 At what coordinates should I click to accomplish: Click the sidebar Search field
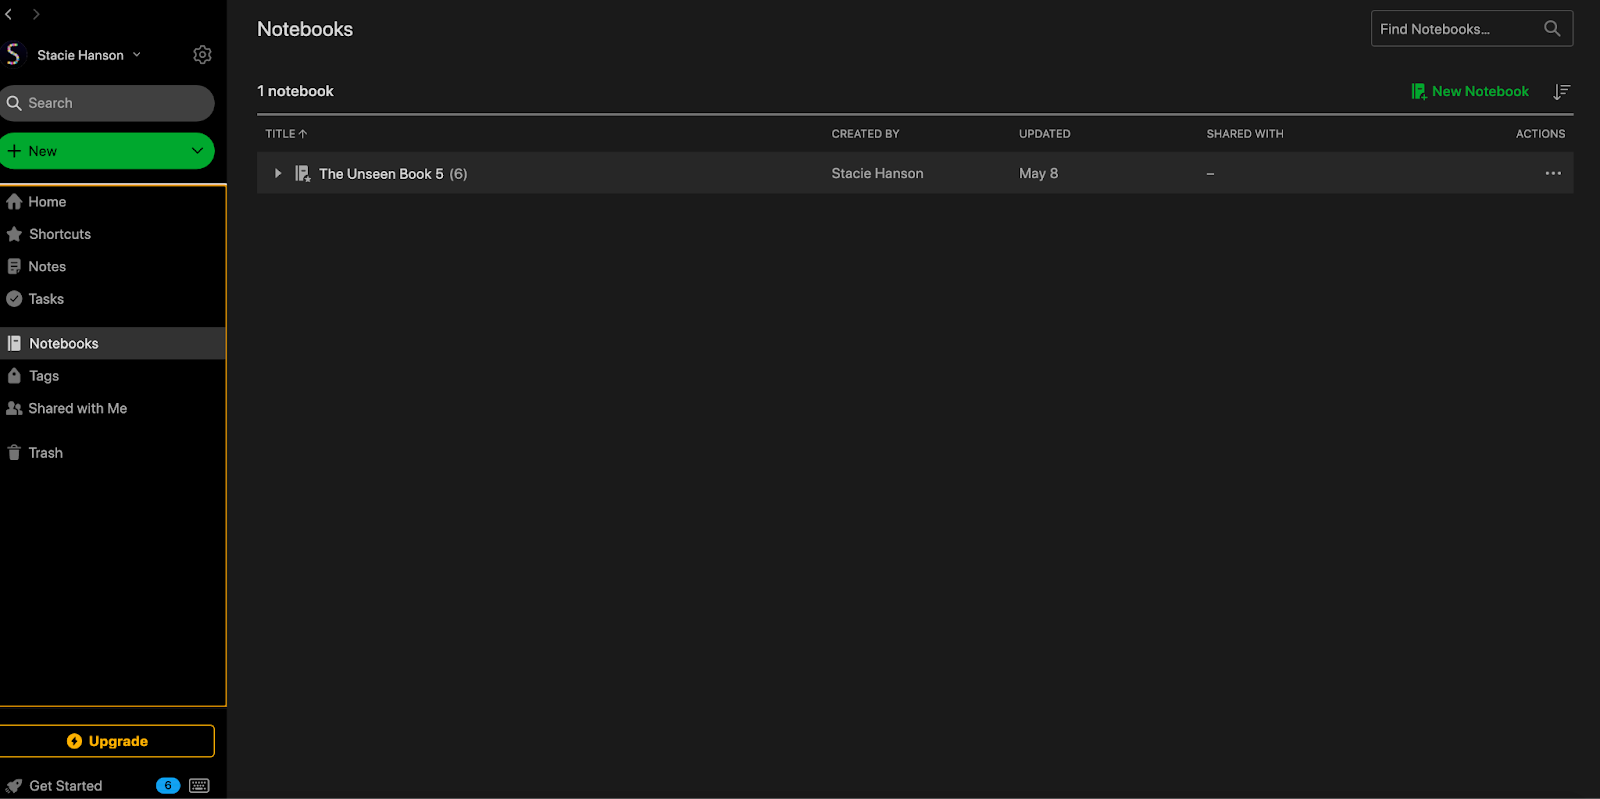[107, 103]
